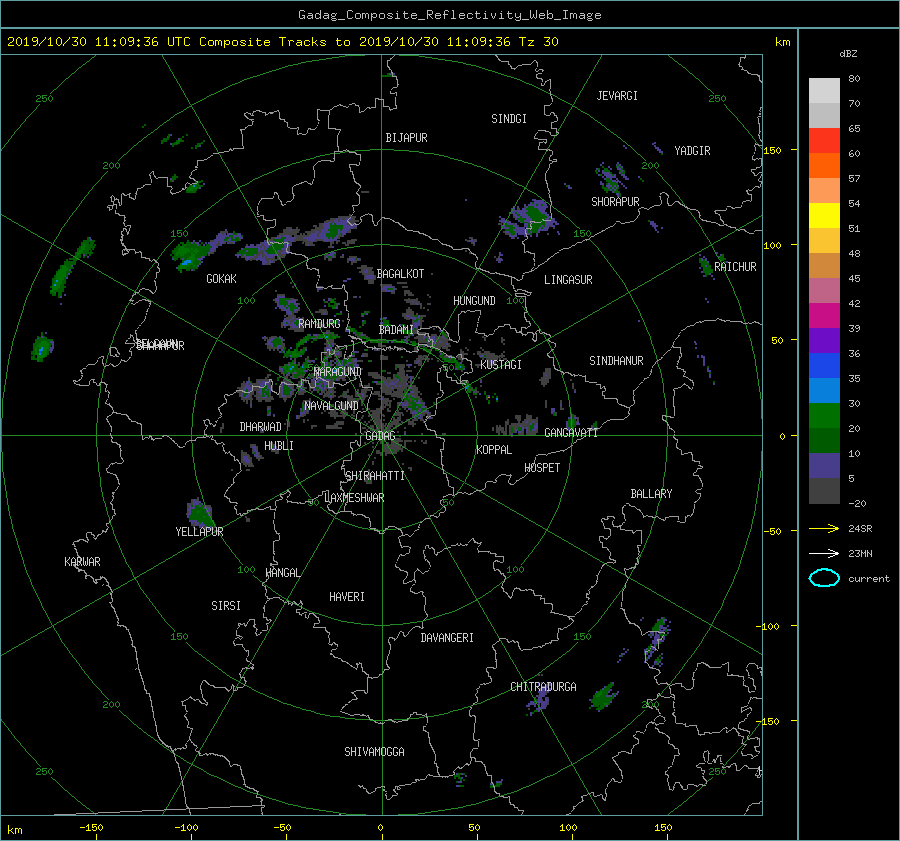Click the GADAG radar center label
This screenshot has height=841, width=900.
pyautogui.click(x=380, y=436)
